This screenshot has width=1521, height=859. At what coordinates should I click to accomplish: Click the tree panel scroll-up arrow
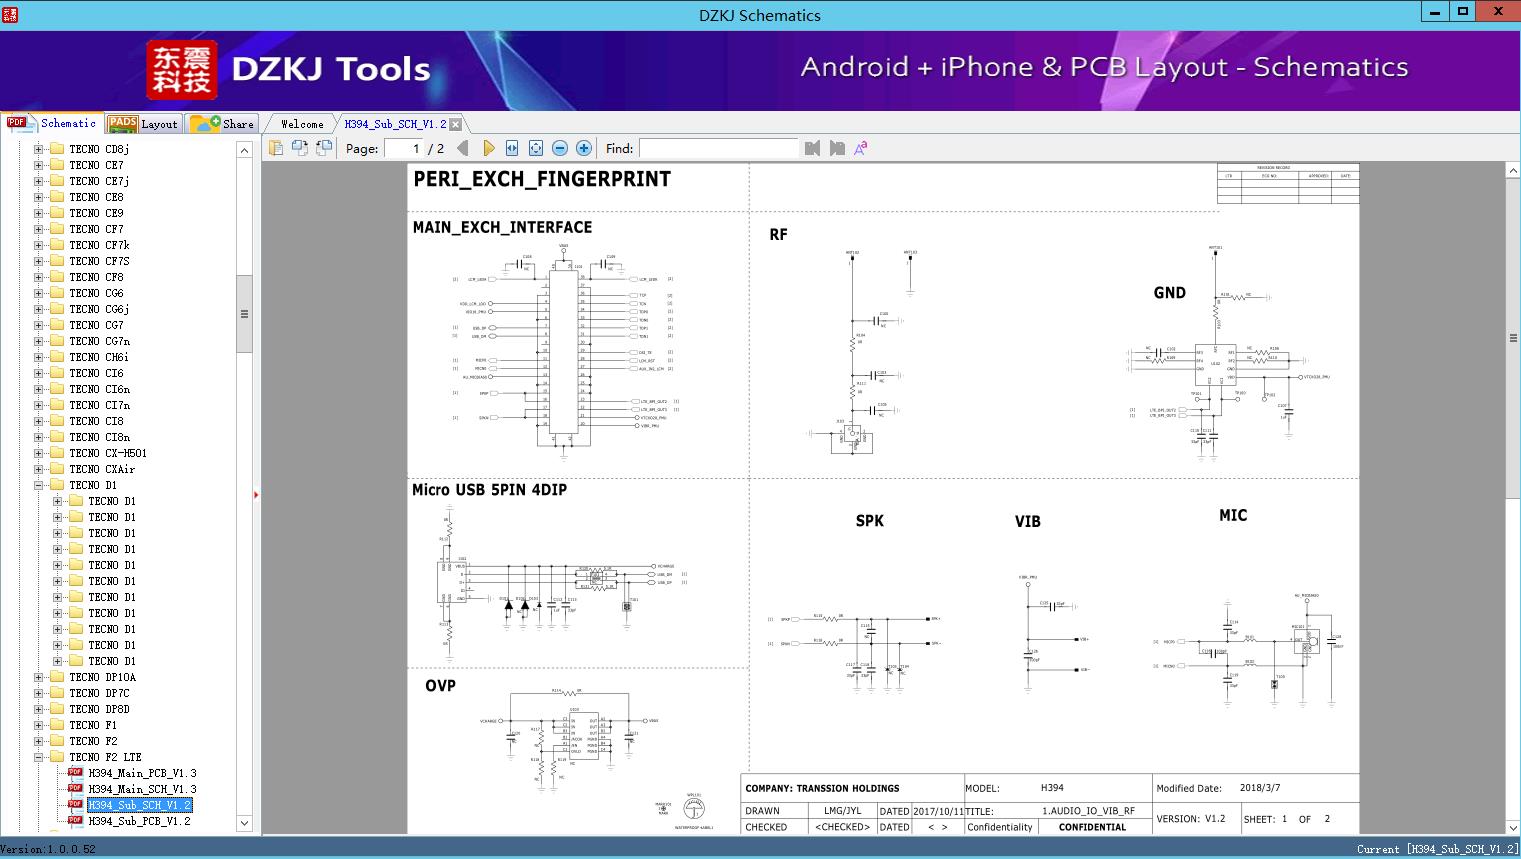pos(244,150)
